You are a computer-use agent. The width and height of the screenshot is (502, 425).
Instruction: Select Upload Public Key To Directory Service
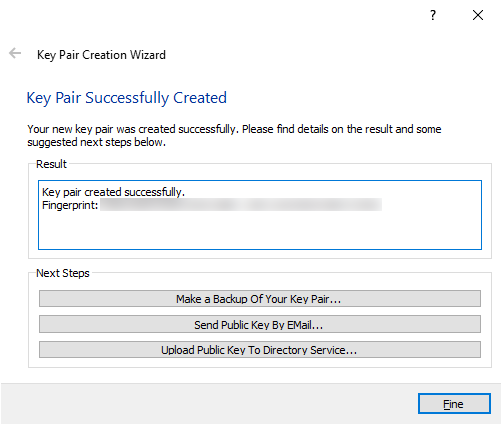point(260,350)
